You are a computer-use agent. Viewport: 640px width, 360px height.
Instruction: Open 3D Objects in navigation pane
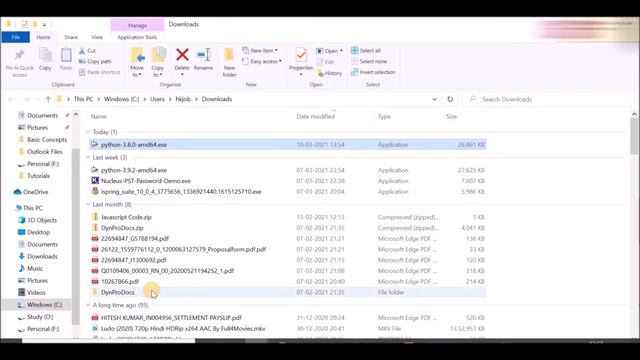coord(38,220)
